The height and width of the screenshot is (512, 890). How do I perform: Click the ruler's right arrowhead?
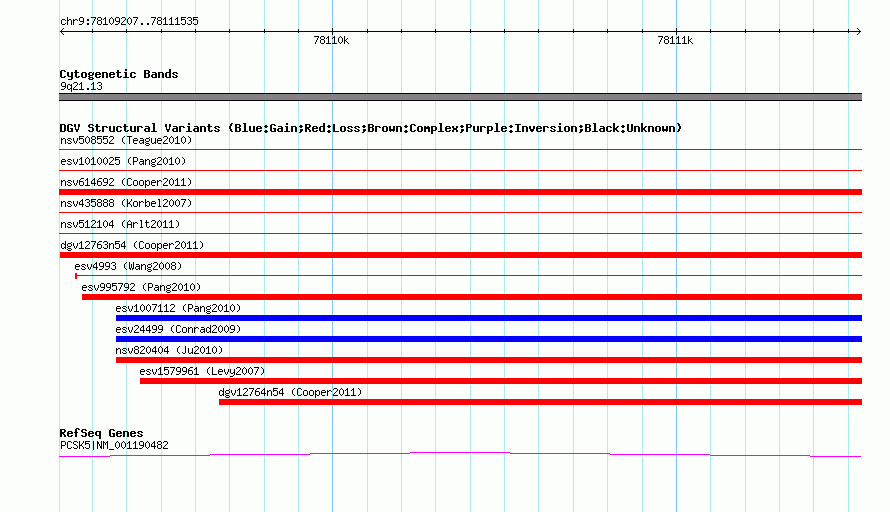858,32
